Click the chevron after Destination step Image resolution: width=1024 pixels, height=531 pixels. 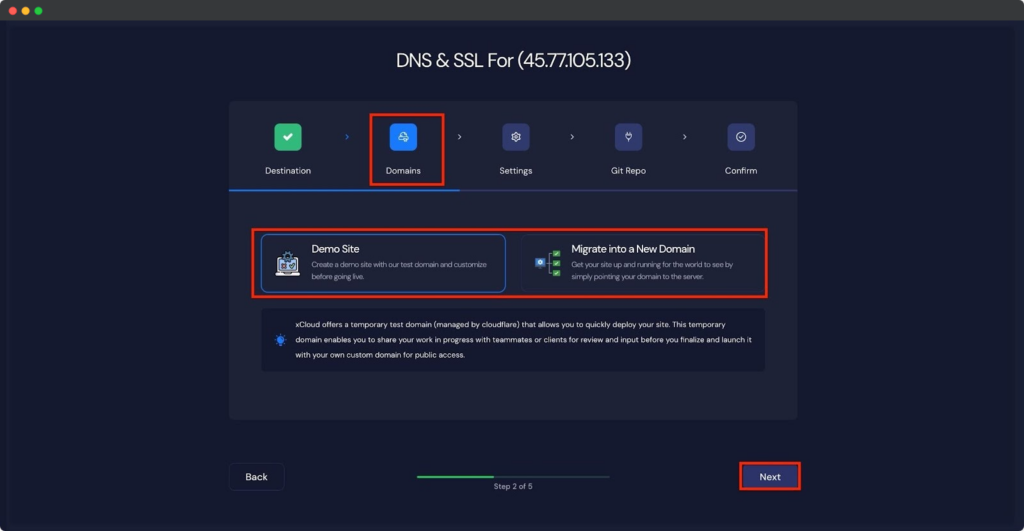pos(347,137)
